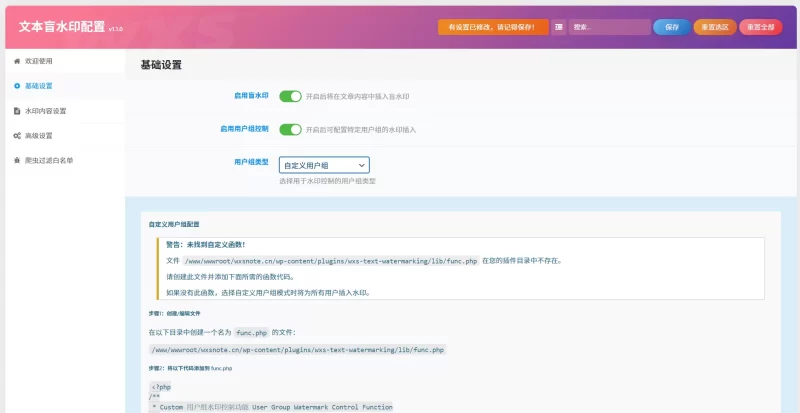Focus the 搜索 input field
800x413 pixels.
(x=610, y=27)
